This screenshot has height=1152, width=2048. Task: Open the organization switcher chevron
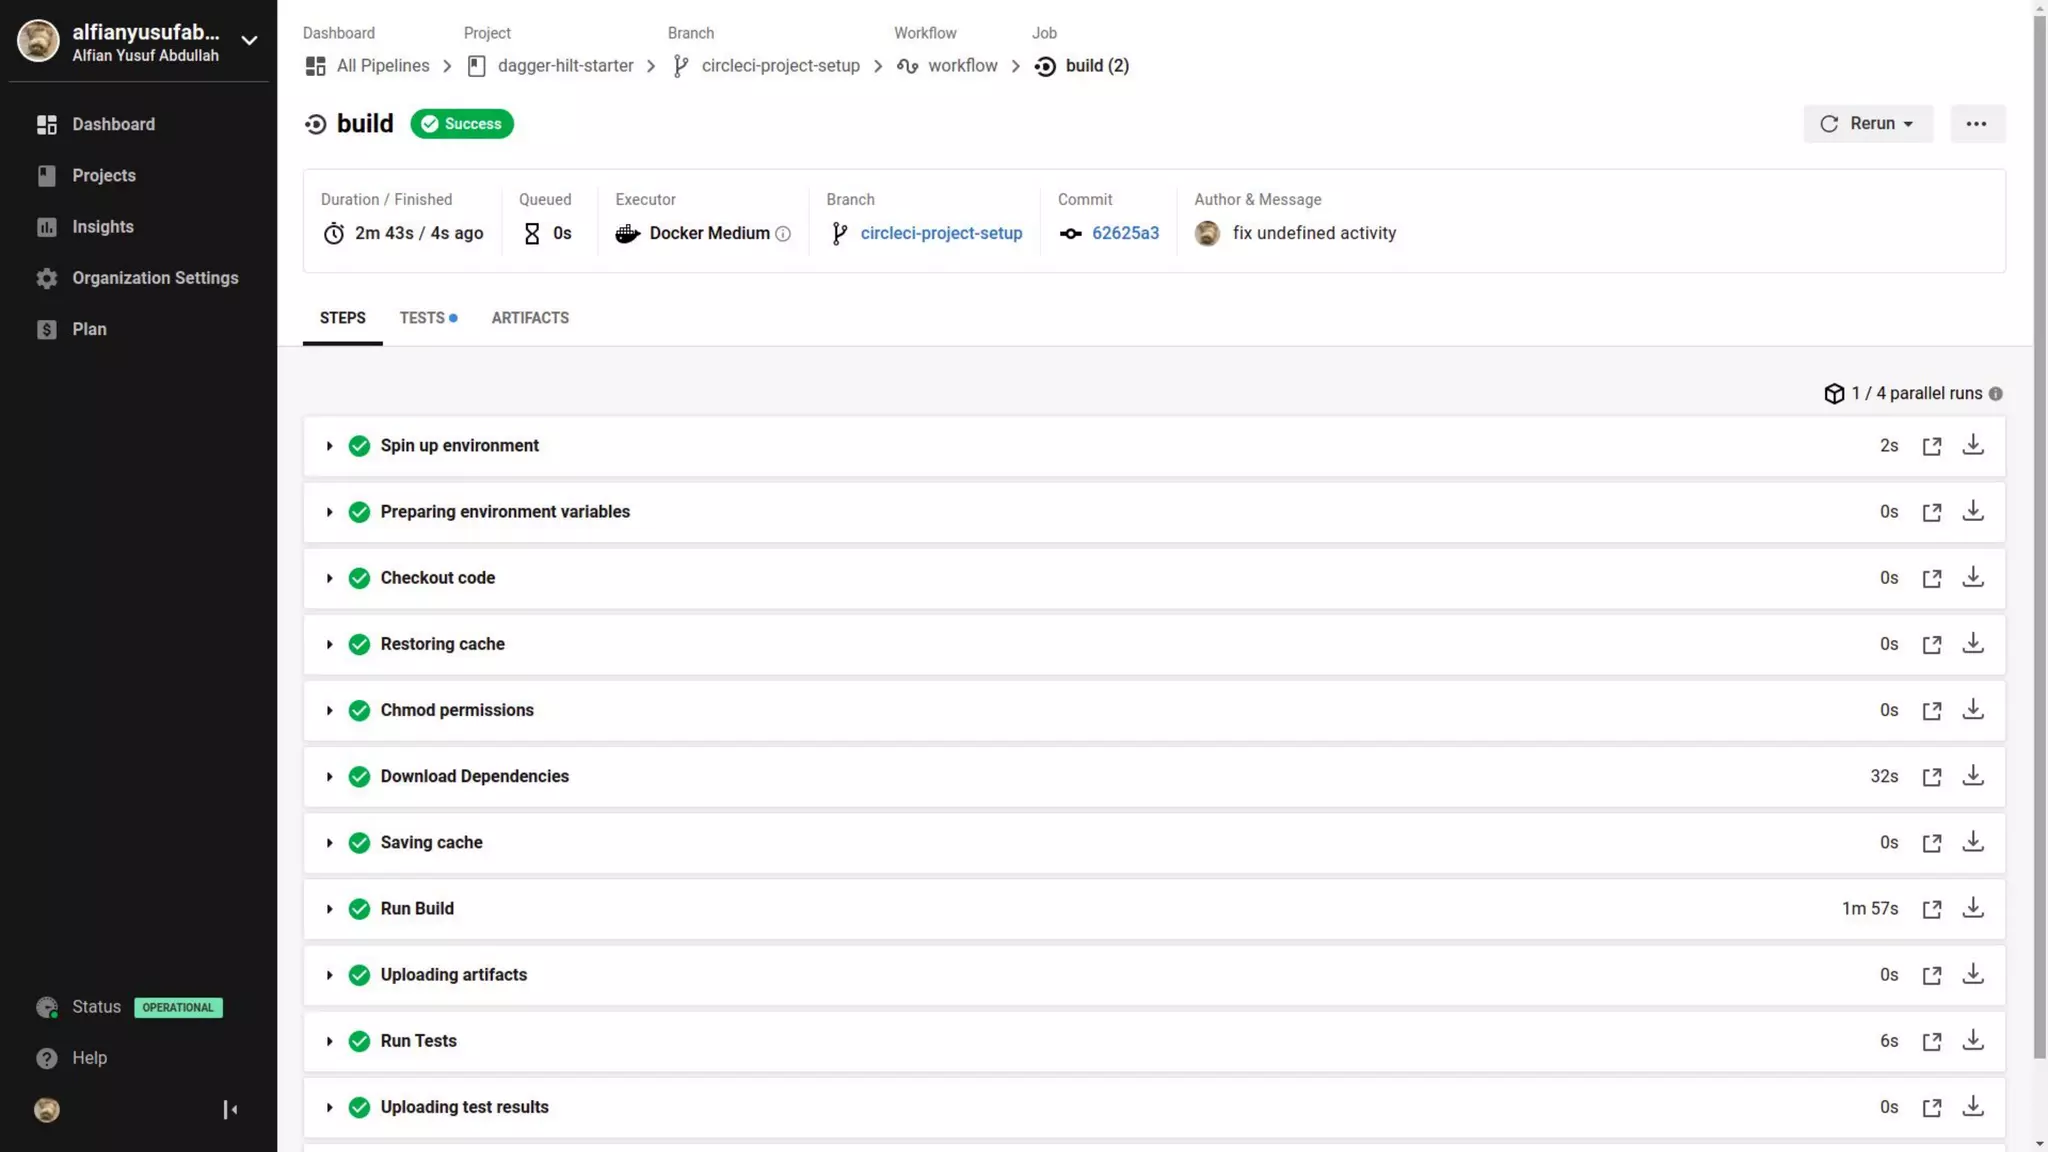point(249,41)
